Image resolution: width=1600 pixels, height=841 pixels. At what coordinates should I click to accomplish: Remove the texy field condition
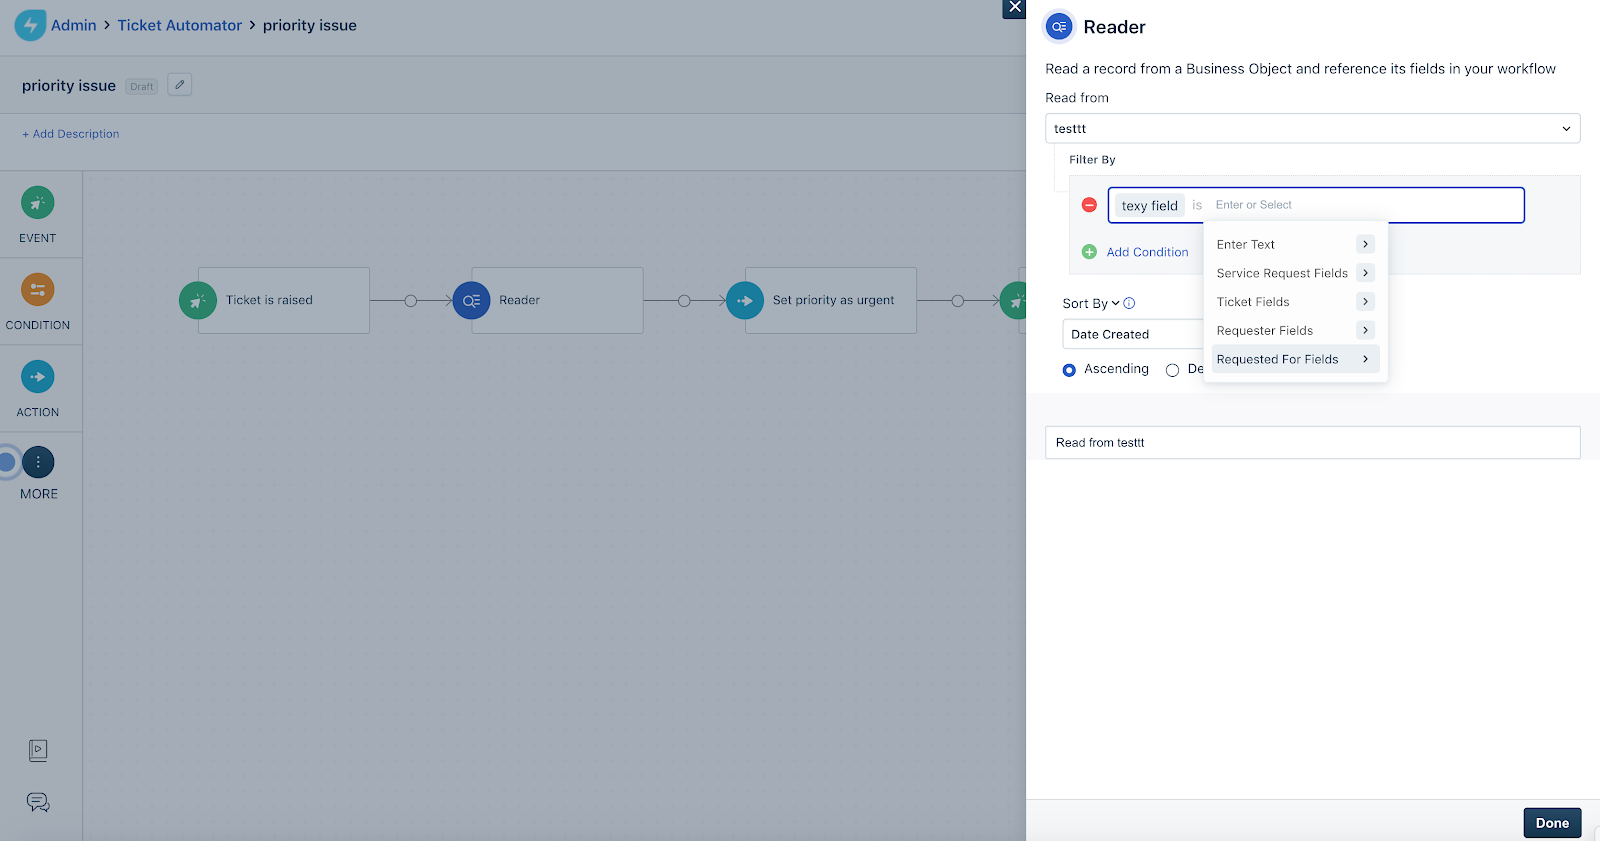click(x=1090, y=205)
